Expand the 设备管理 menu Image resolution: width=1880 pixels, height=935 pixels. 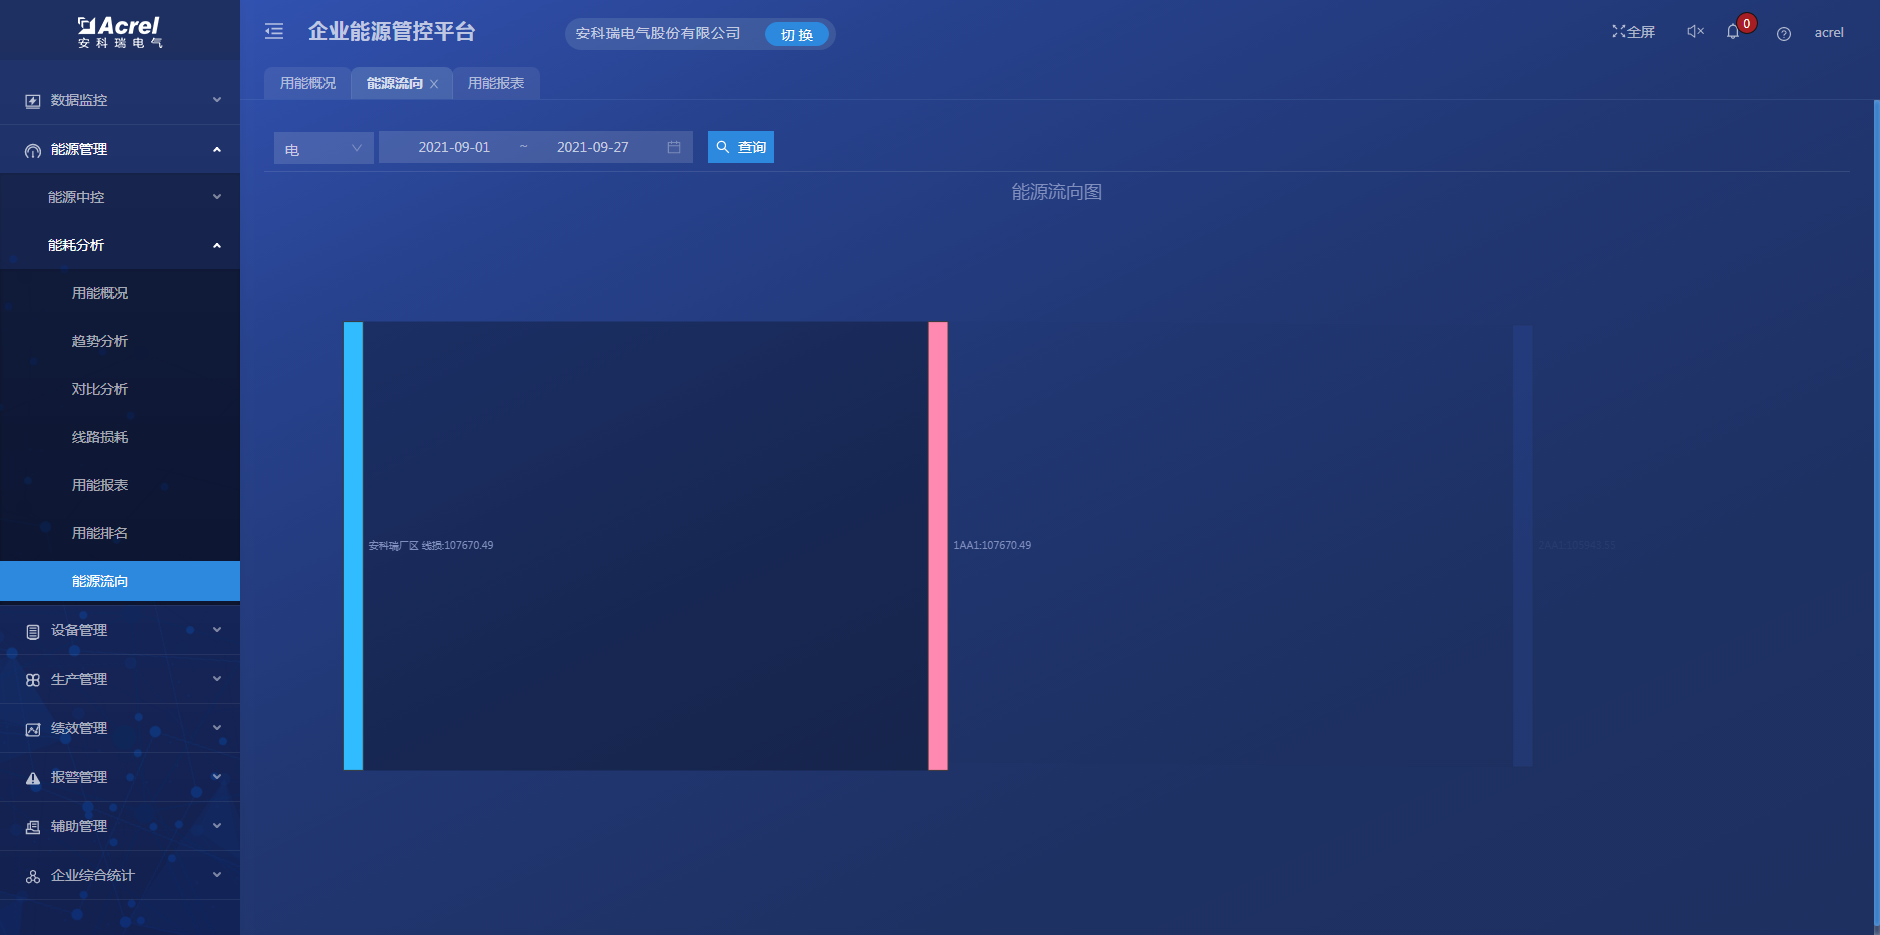(x=120, y=630)
